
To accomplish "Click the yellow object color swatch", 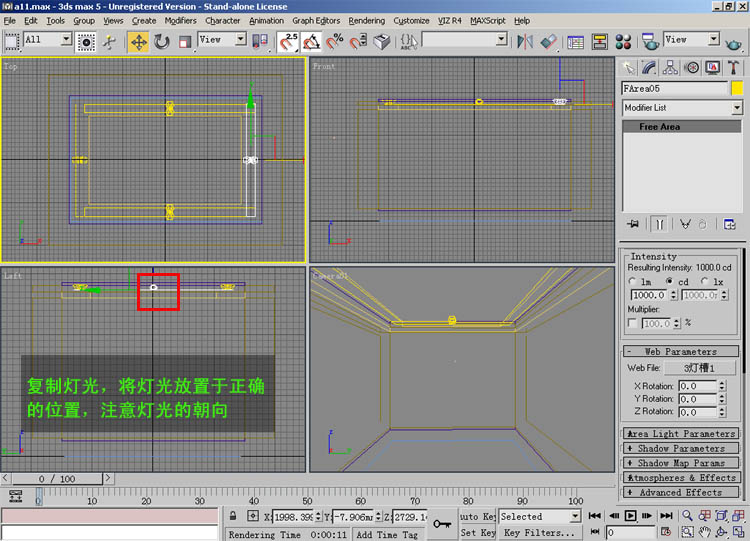I will coord(737,88).
